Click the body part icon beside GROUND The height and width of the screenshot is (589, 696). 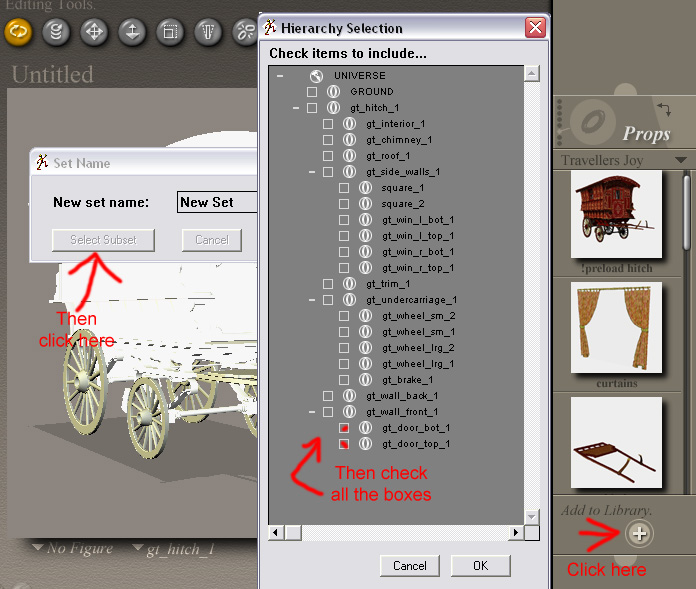pyautogui.click(x=333, y=92)
